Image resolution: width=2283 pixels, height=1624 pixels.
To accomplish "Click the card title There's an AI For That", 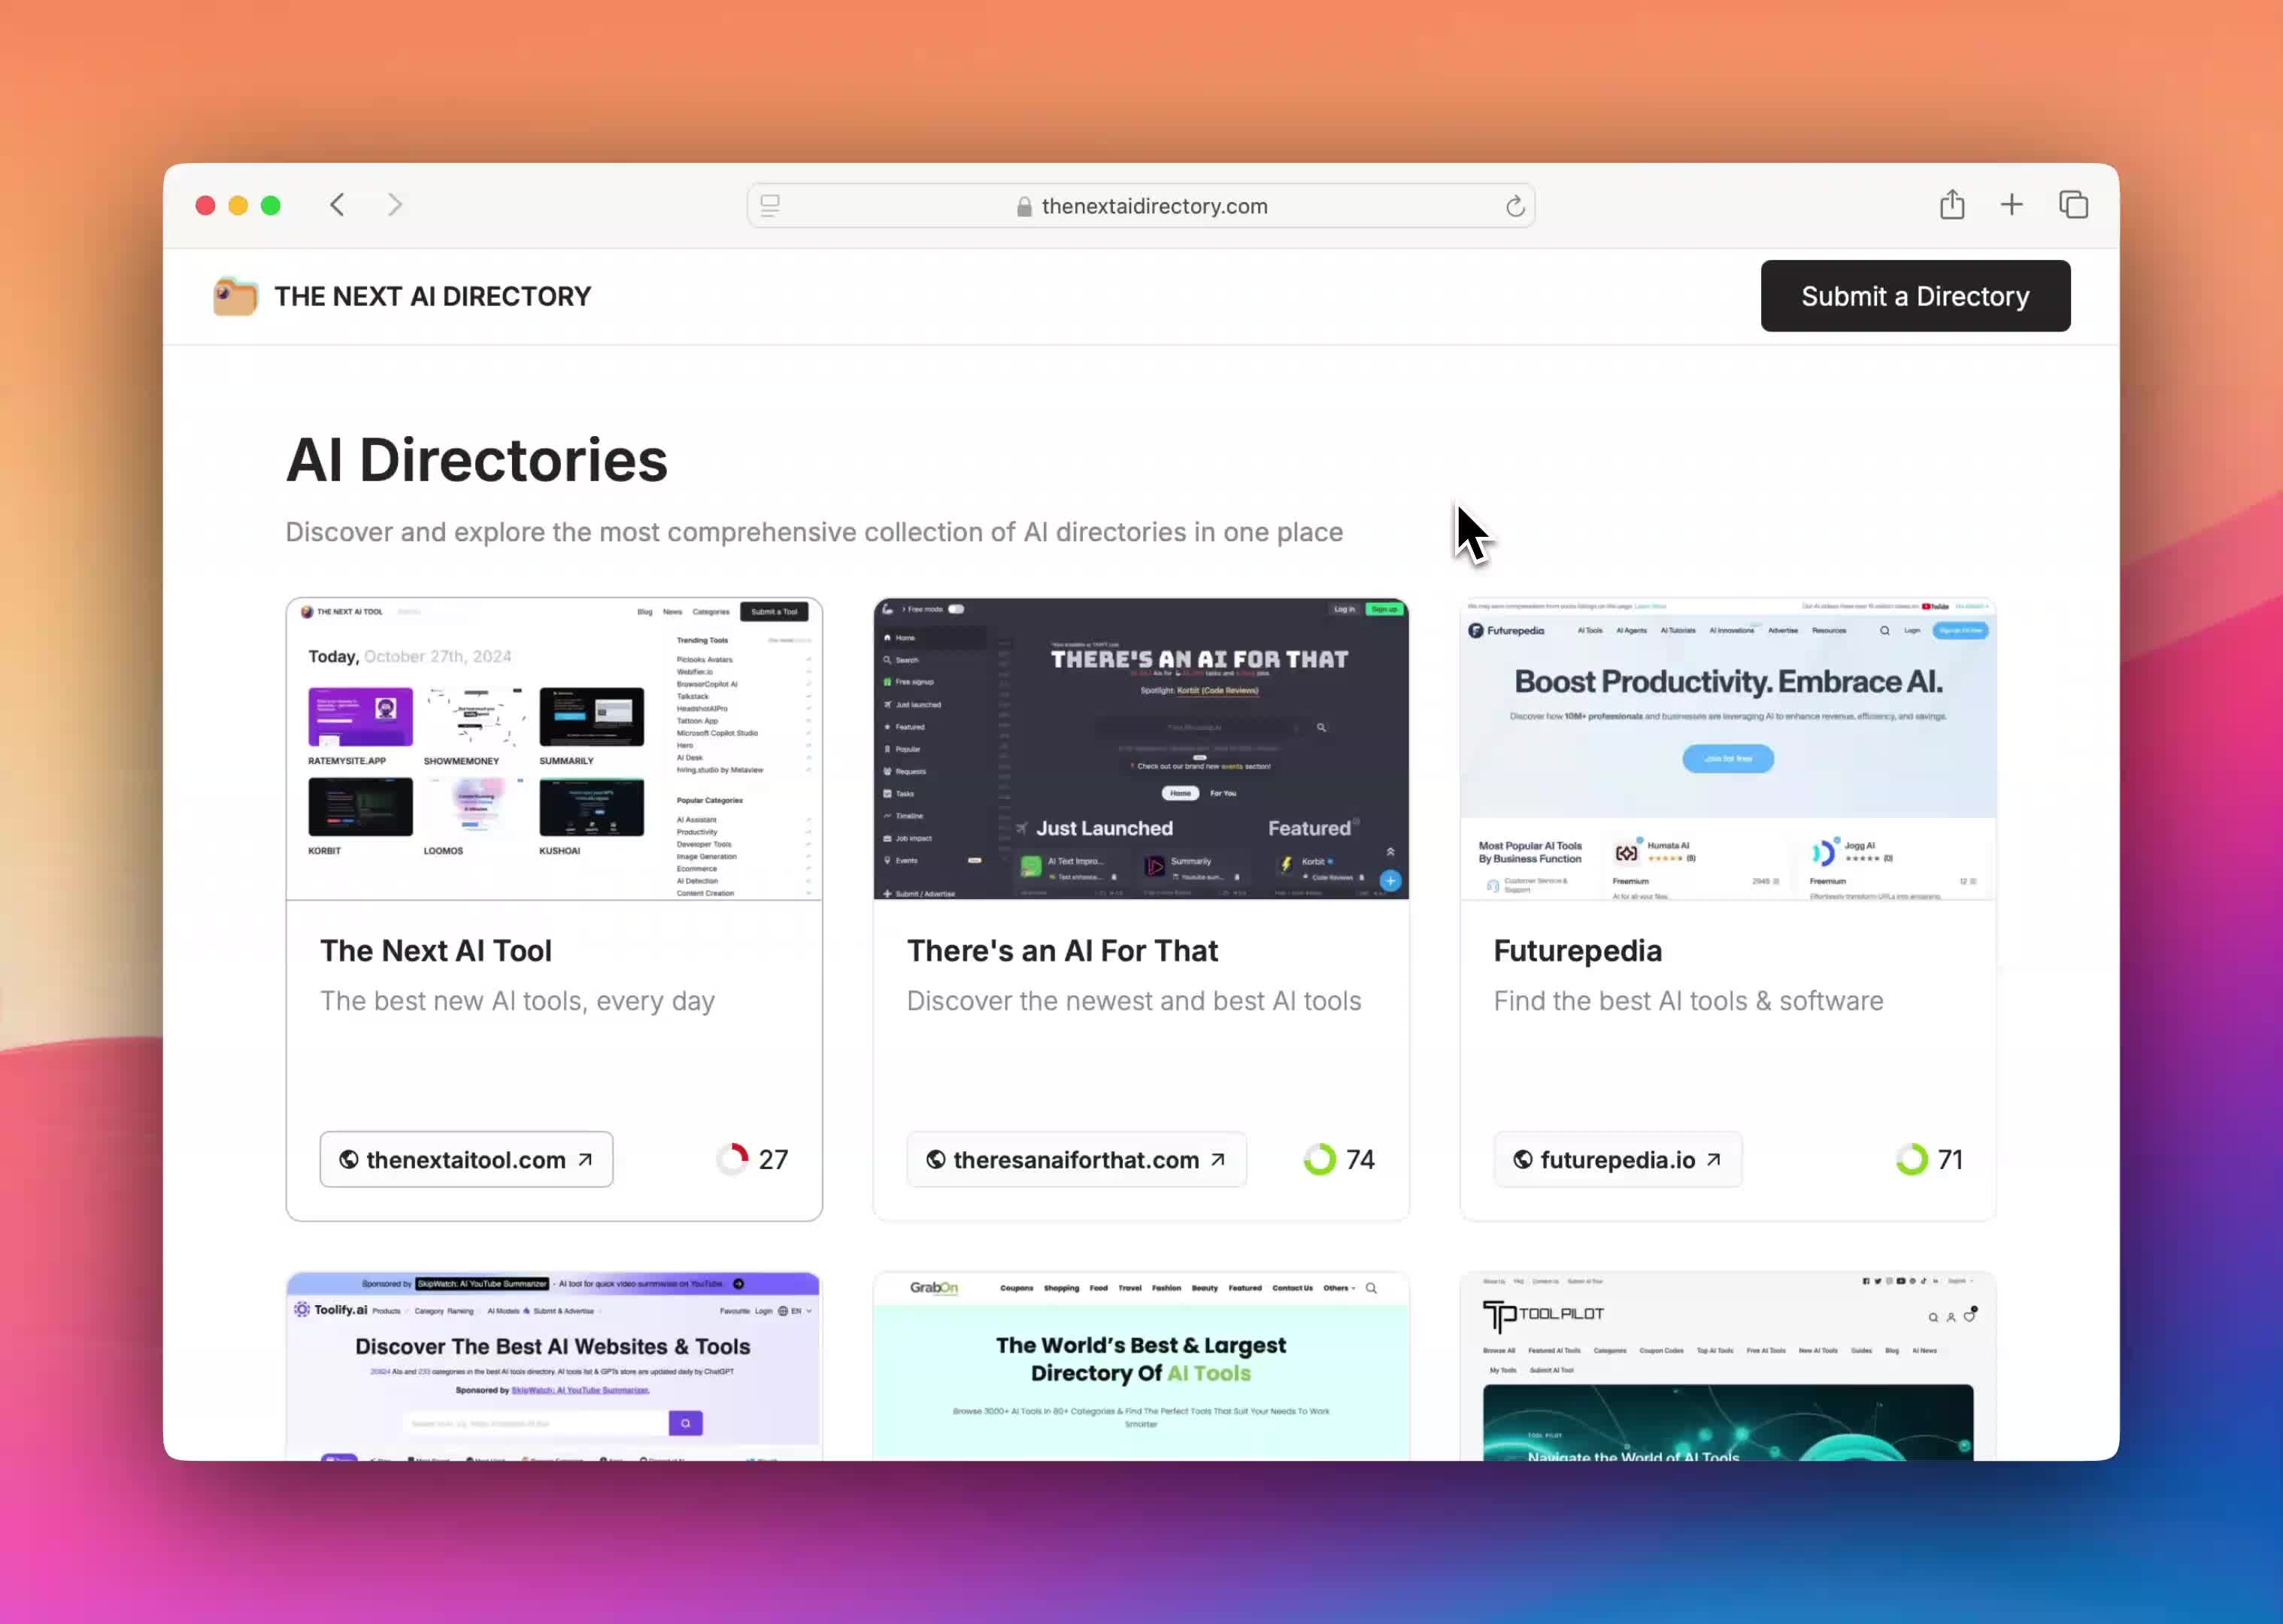I will [x=1062, y=951].
